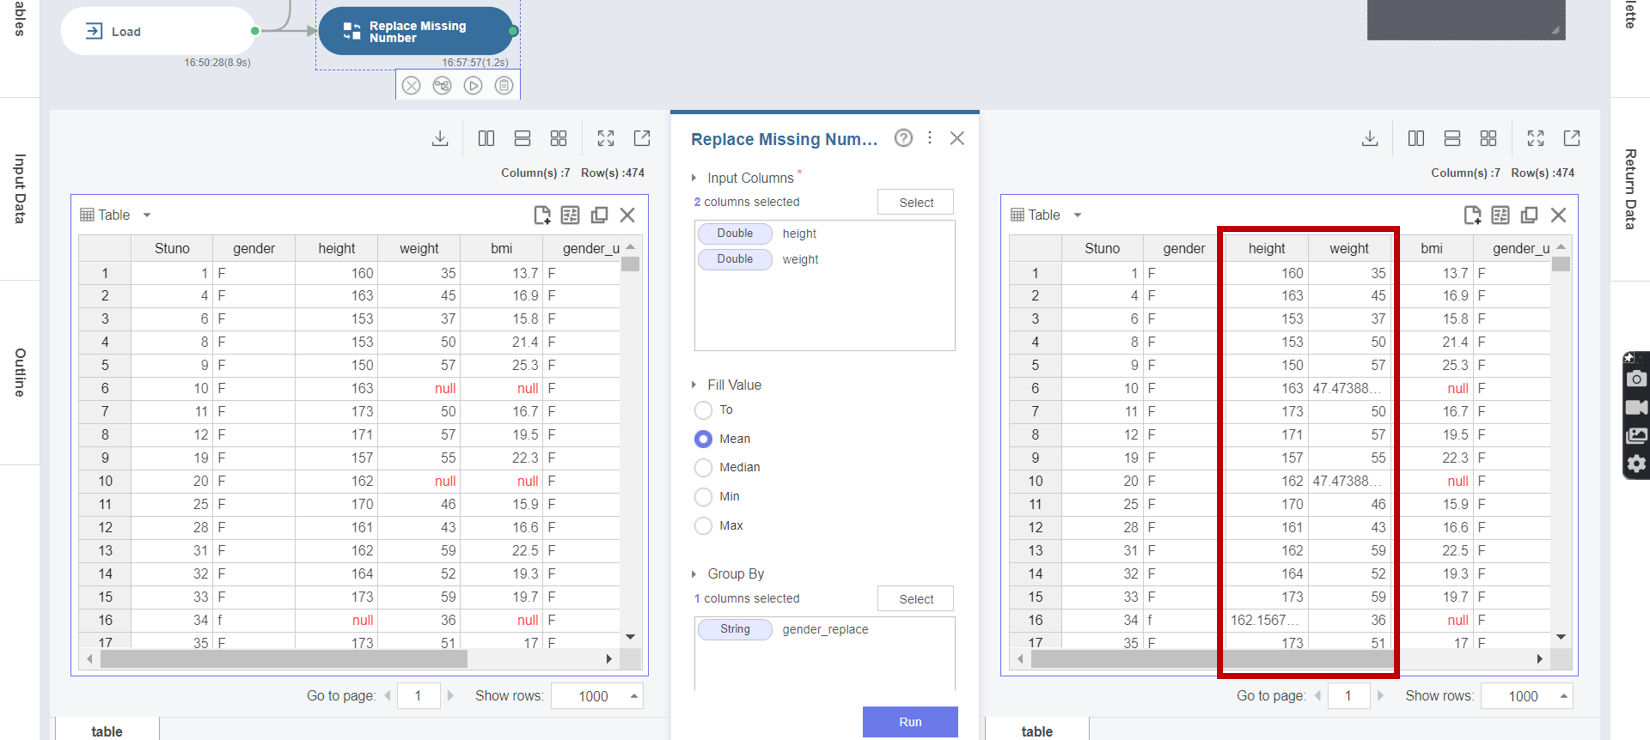The image size is (1650, 740).
Task: Click the 'table' tab below output panel
Action: pos(1037,731)
